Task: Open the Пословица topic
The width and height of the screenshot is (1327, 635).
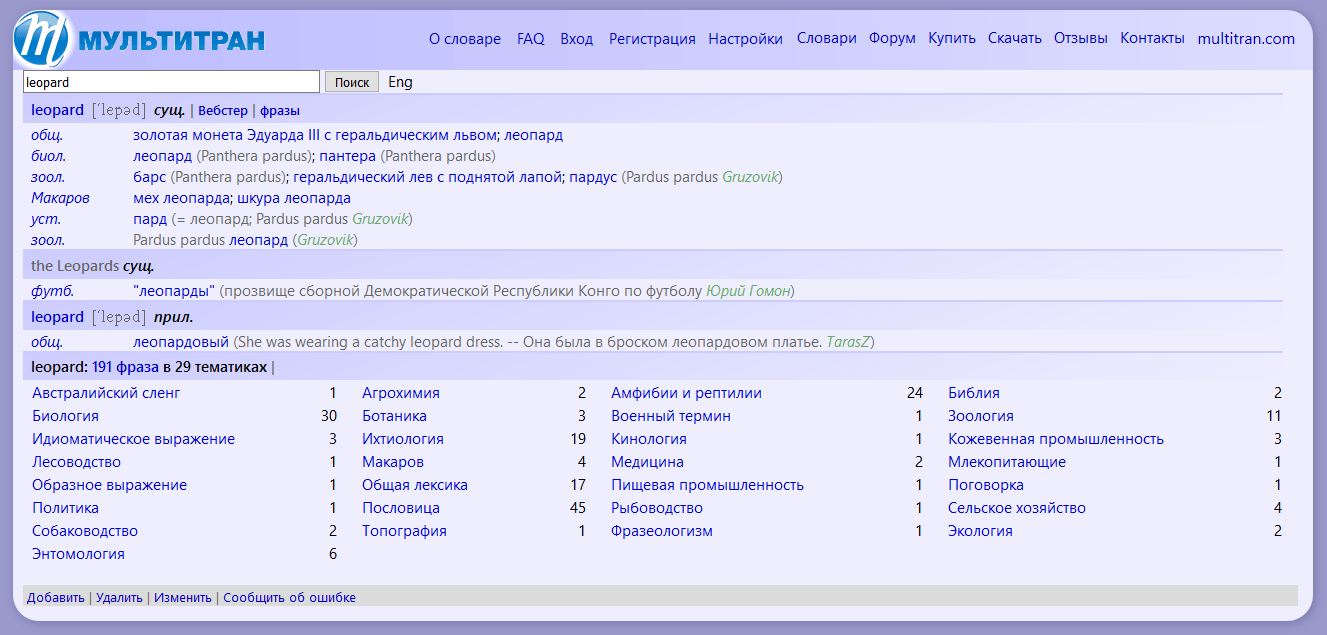Action: tap(401, 508)
